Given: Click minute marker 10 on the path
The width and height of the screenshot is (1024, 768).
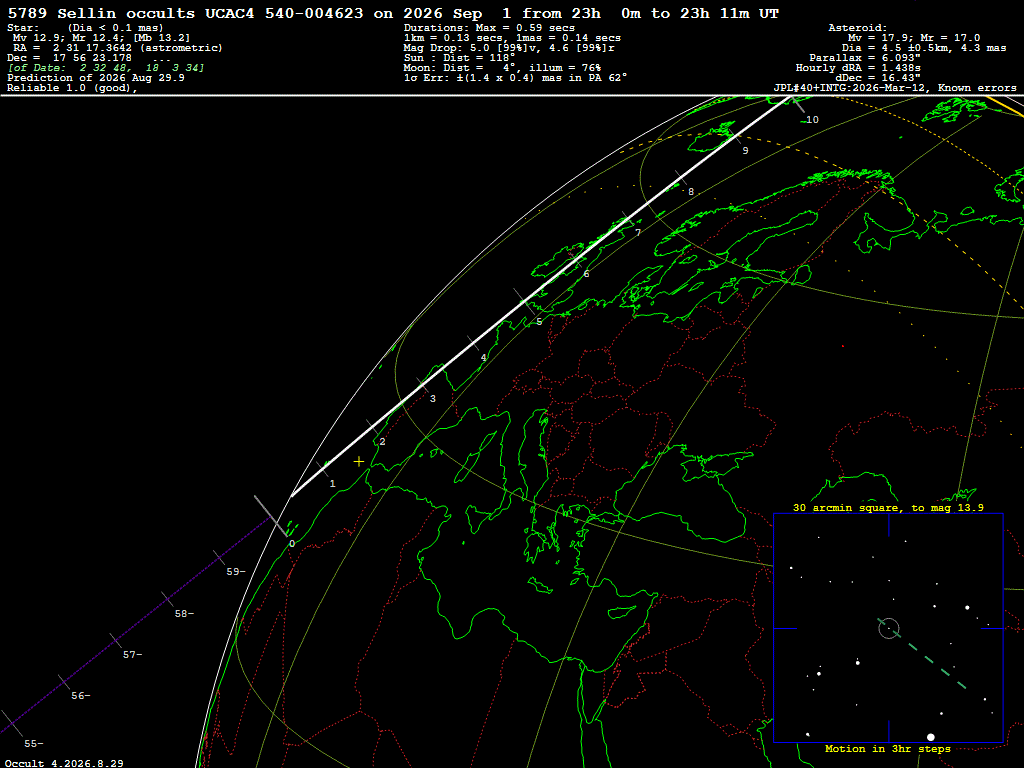Looking at the screenshot, I should (x=812, y=120).
